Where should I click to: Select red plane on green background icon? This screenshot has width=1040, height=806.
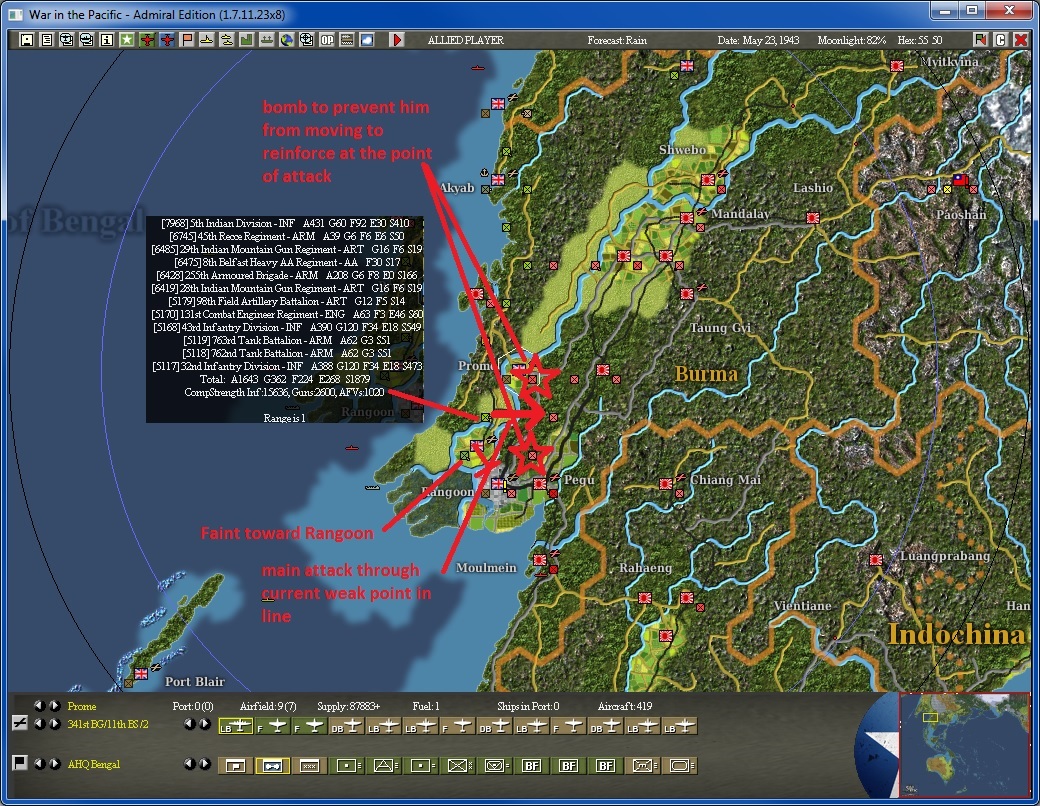[x=147, y=40]
